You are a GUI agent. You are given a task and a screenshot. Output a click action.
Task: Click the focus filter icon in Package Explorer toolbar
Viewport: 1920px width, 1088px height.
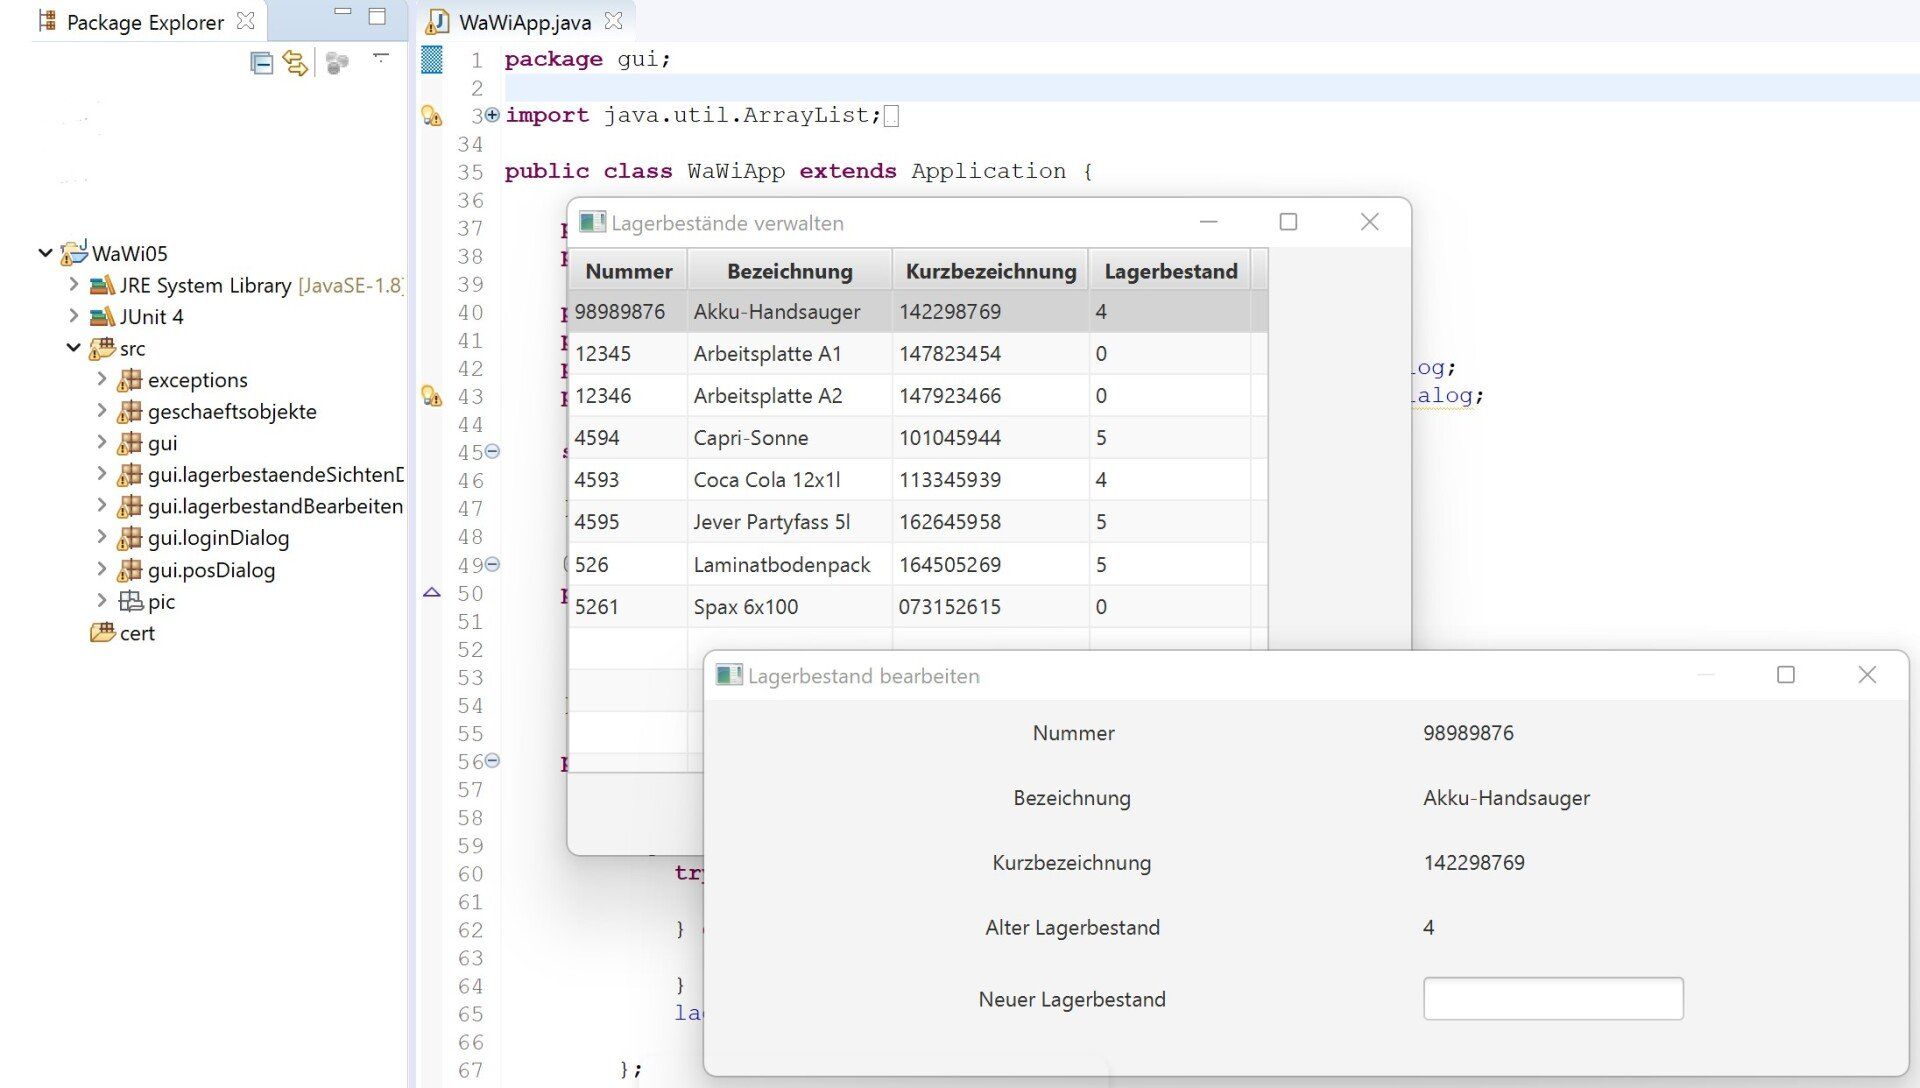337,63
